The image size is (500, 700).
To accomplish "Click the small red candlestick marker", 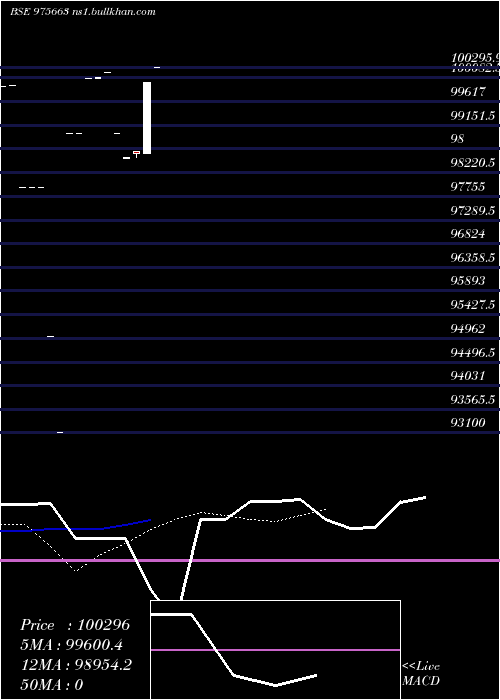I will (136, 153).
